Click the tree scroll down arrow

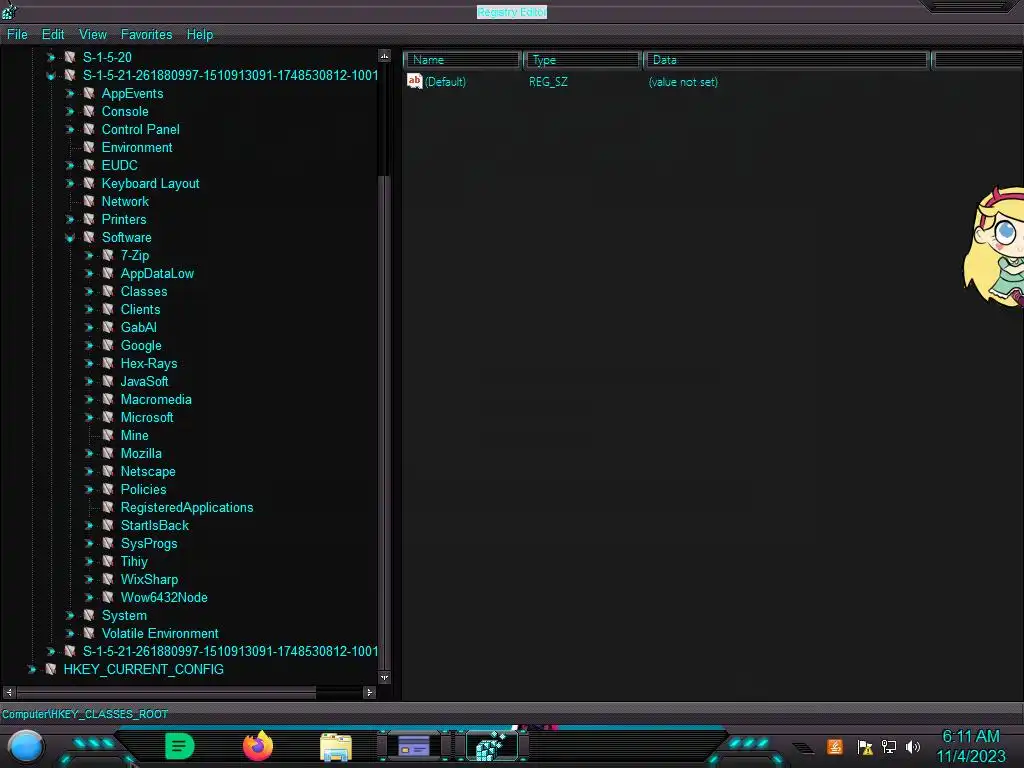(384, 678)
